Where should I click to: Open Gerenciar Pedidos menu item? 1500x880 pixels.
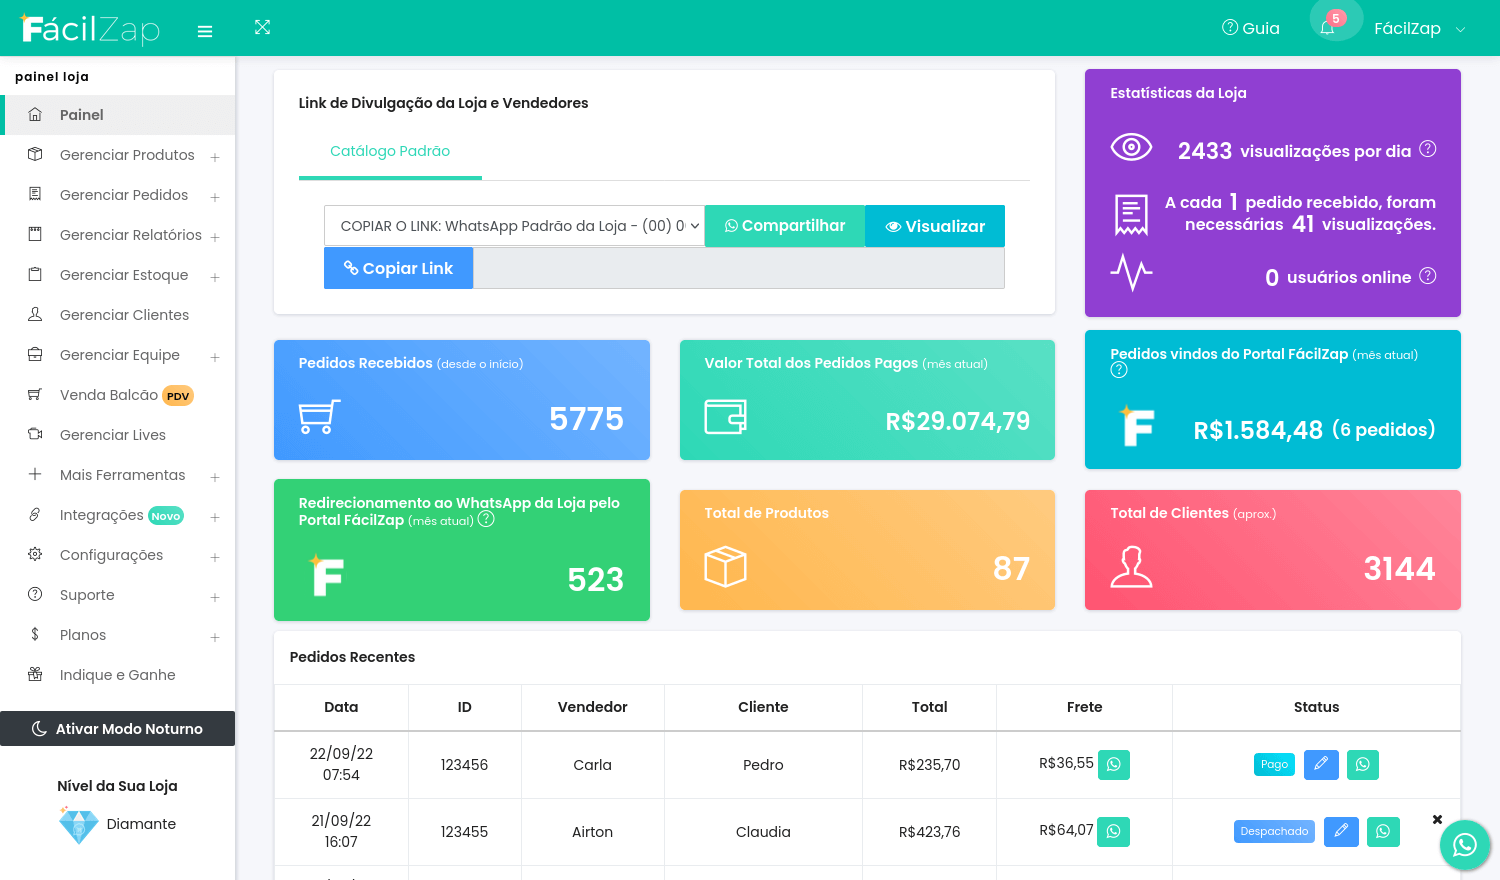click(124, 195)
